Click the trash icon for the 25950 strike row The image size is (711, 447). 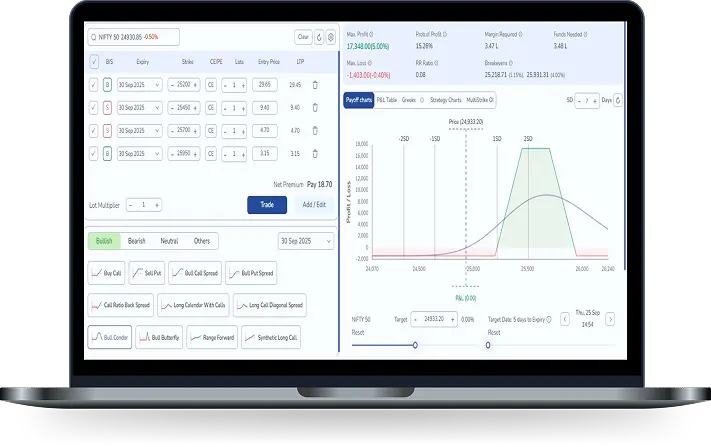(315, 153)
